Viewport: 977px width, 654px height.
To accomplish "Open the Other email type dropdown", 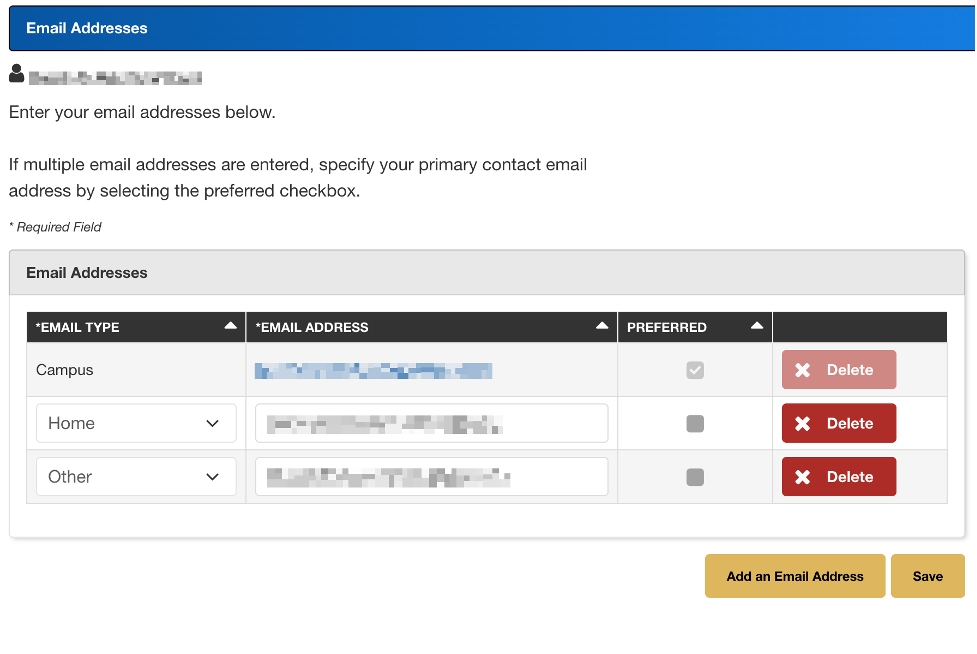I will coord(135,476).
